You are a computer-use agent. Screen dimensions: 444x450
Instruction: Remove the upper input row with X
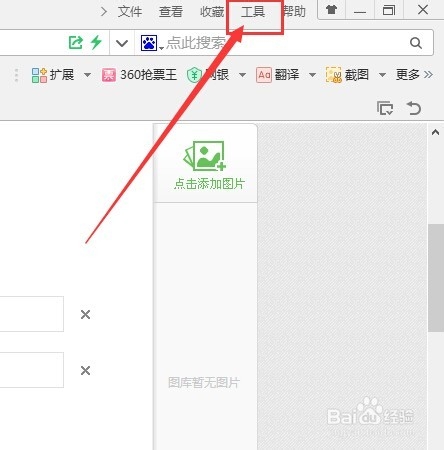(x=86, y=314)
